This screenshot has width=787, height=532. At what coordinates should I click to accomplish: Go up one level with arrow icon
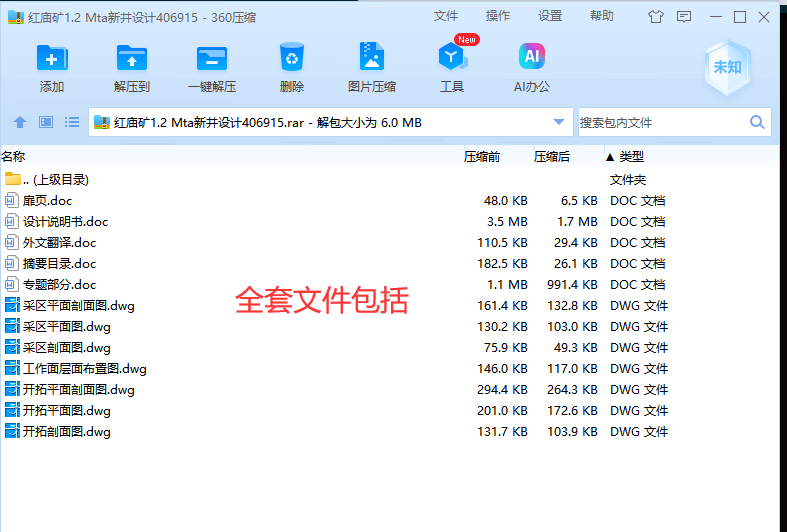pyautogui.click(x=20, y=122)
